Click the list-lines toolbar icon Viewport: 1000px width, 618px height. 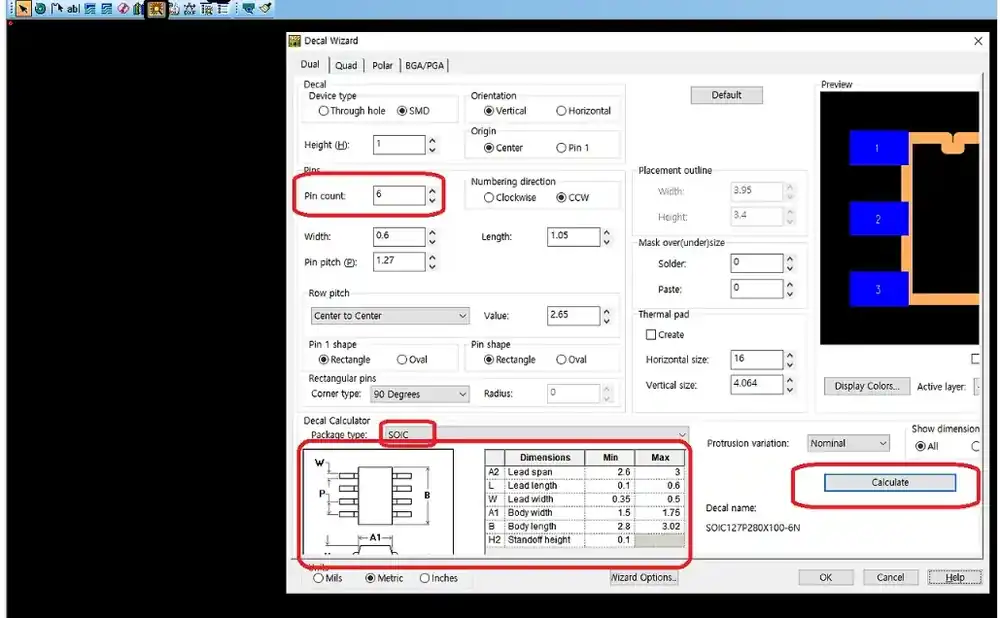click(x=222, y=8)
